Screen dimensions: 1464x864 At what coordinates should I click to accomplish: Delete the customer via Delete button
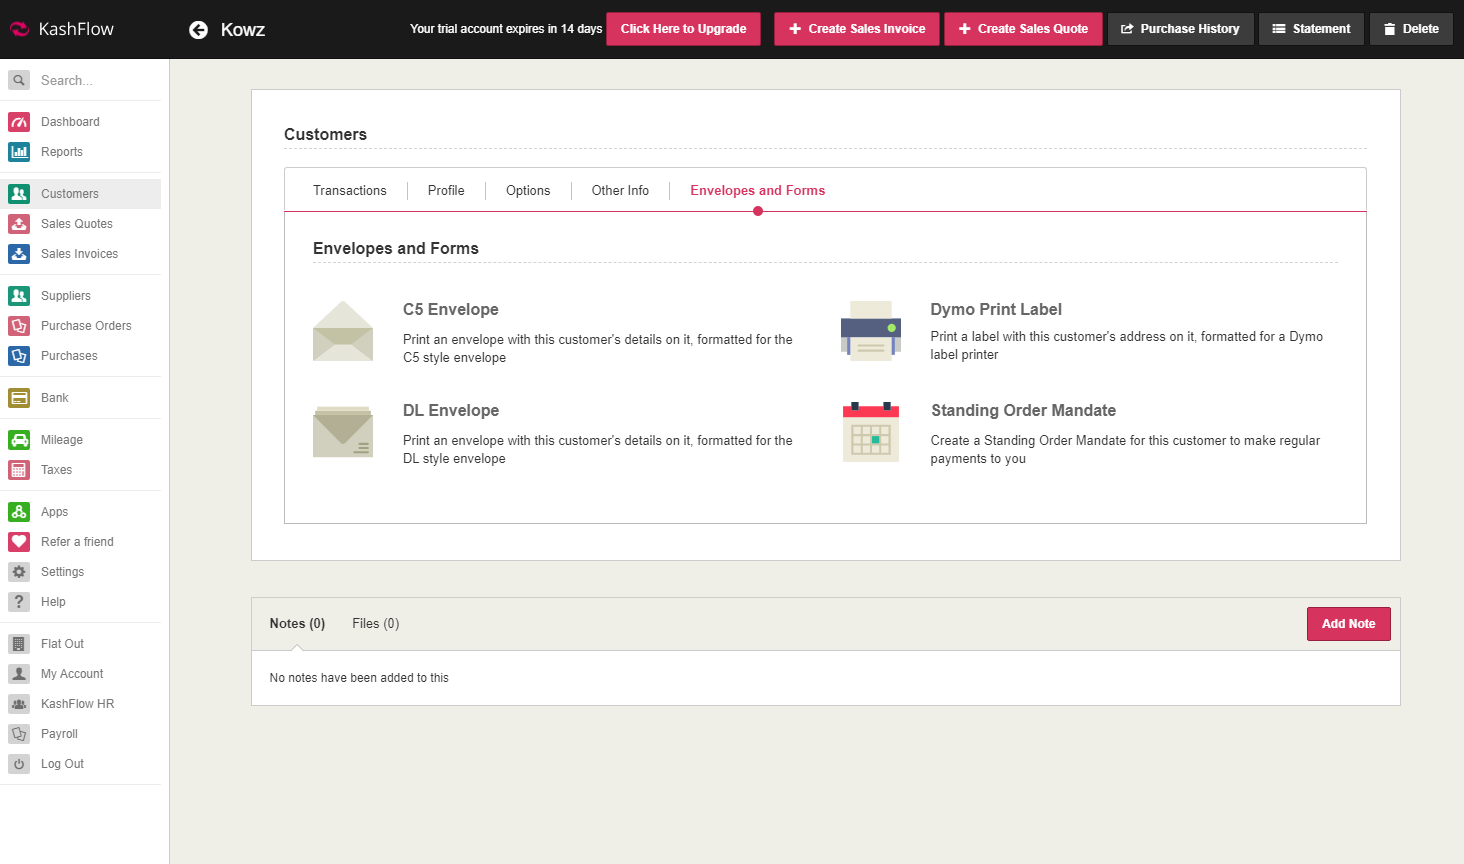coord(1411,29)
